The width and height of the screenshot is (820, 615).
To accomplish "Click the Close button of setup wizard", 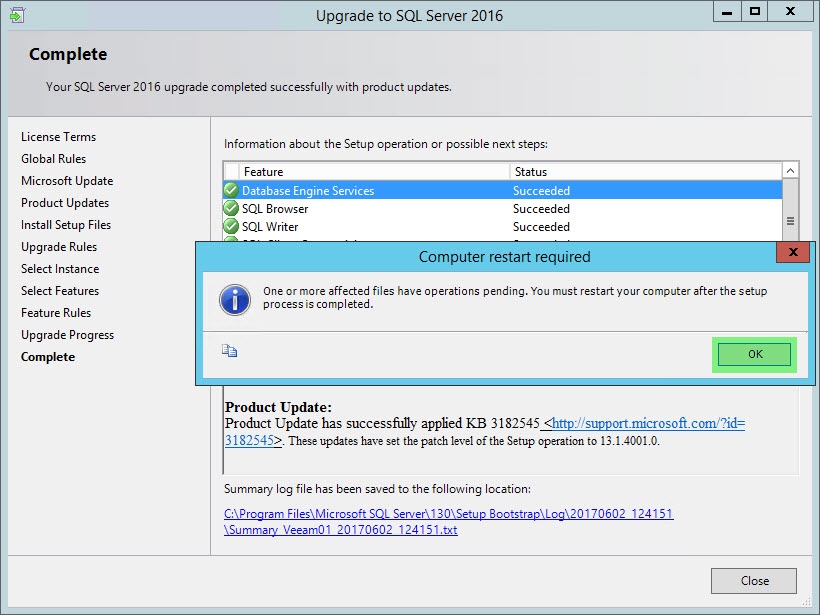I will (754, 580).
